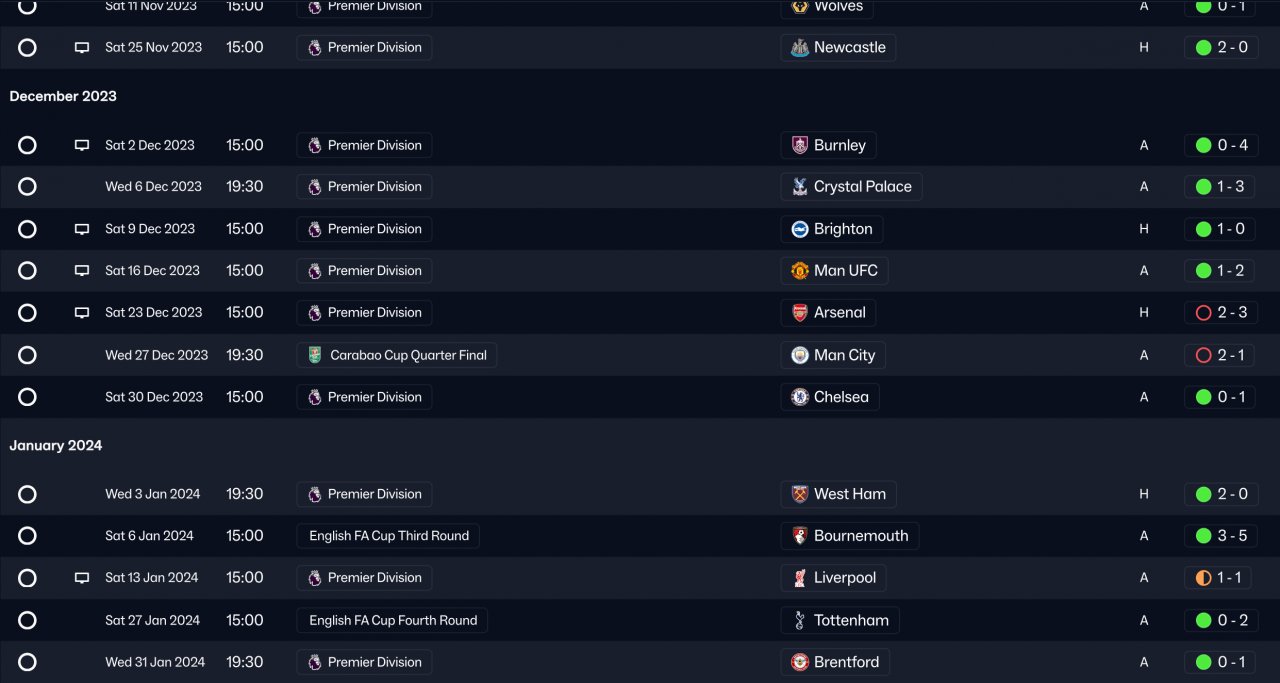Open the Brighton team button
1280x683 pixels.
[x=831, y=229]
